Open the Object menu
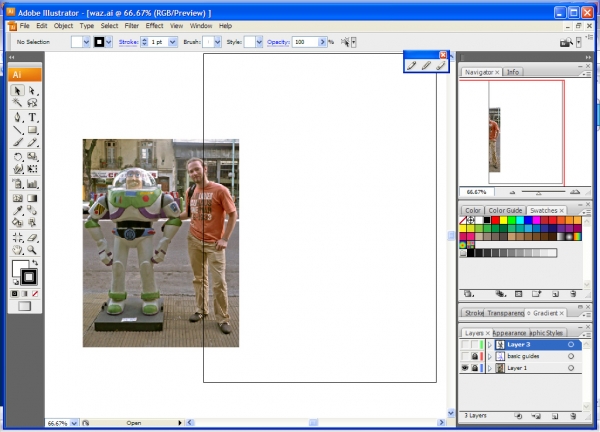The image size is (600, 432). pos(63,26)
